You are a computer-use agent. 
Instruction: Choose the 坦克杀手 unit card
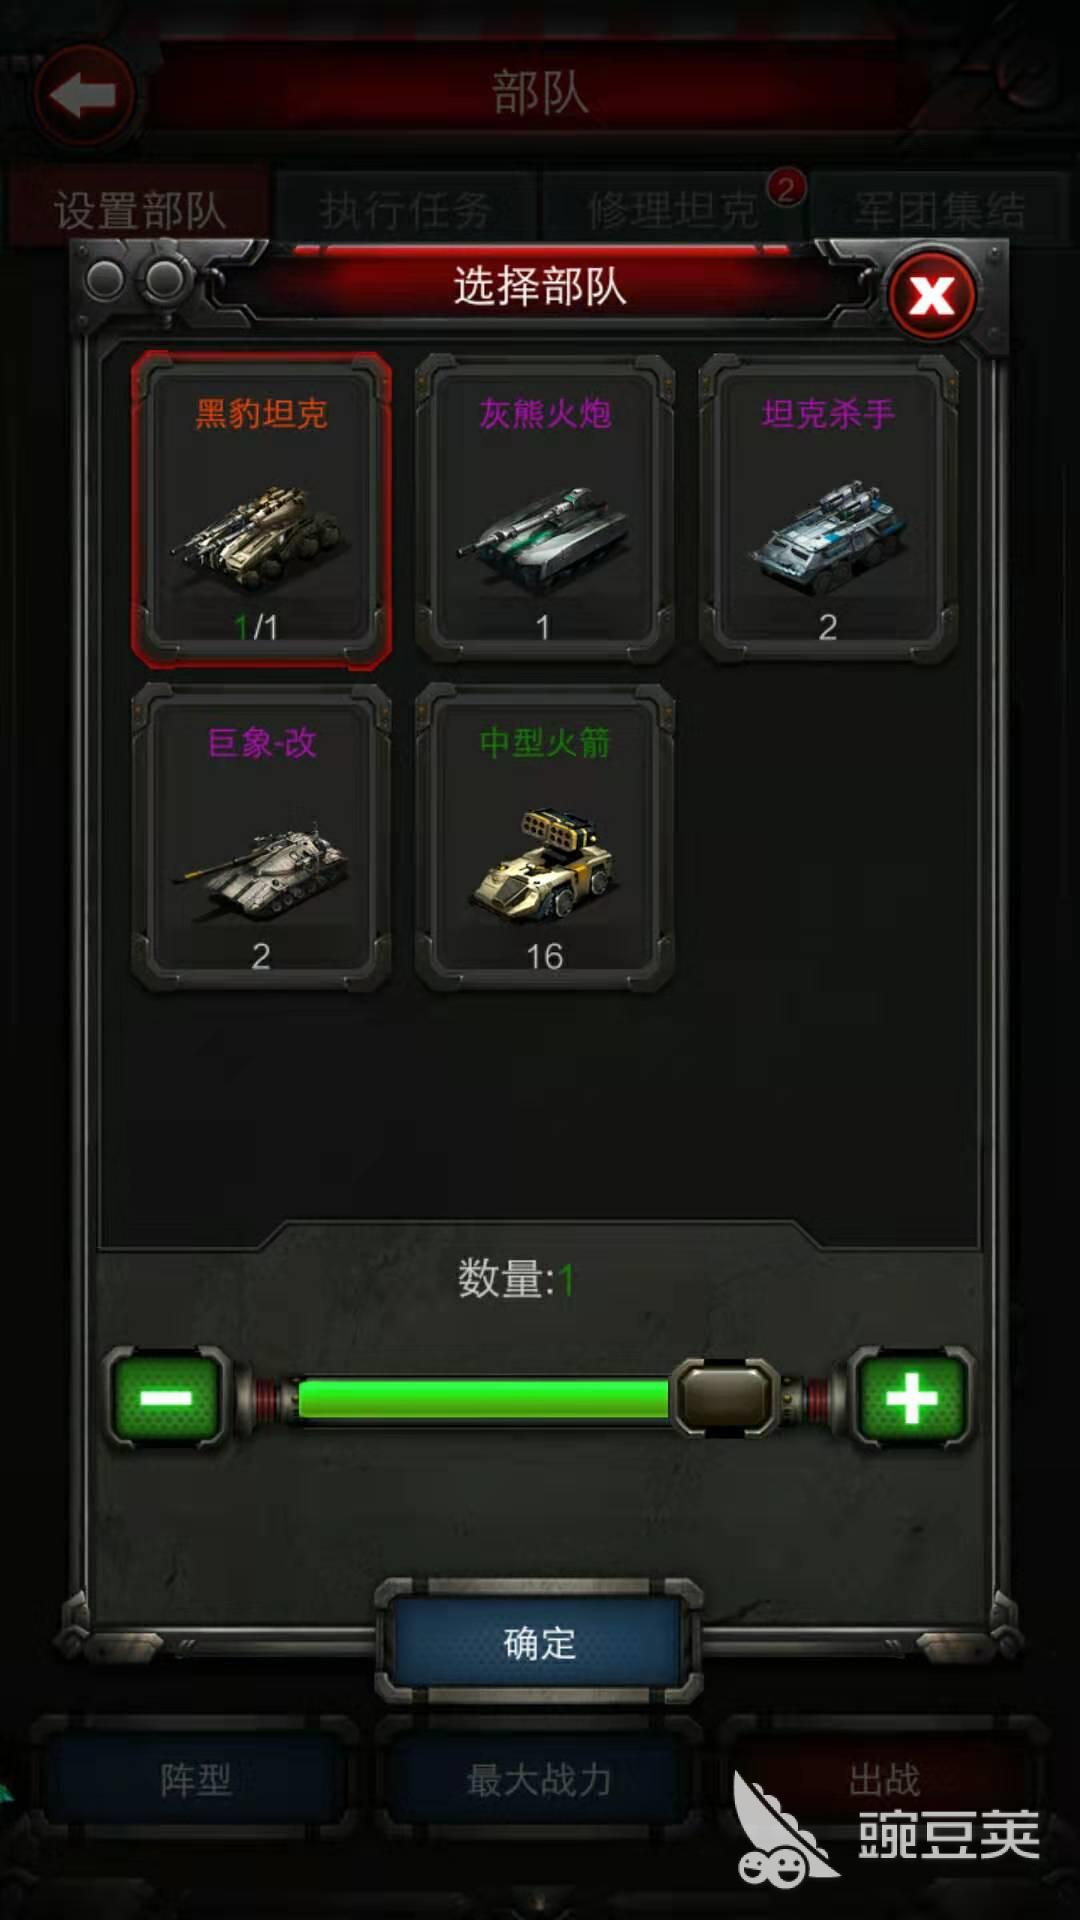pos(828,510)
